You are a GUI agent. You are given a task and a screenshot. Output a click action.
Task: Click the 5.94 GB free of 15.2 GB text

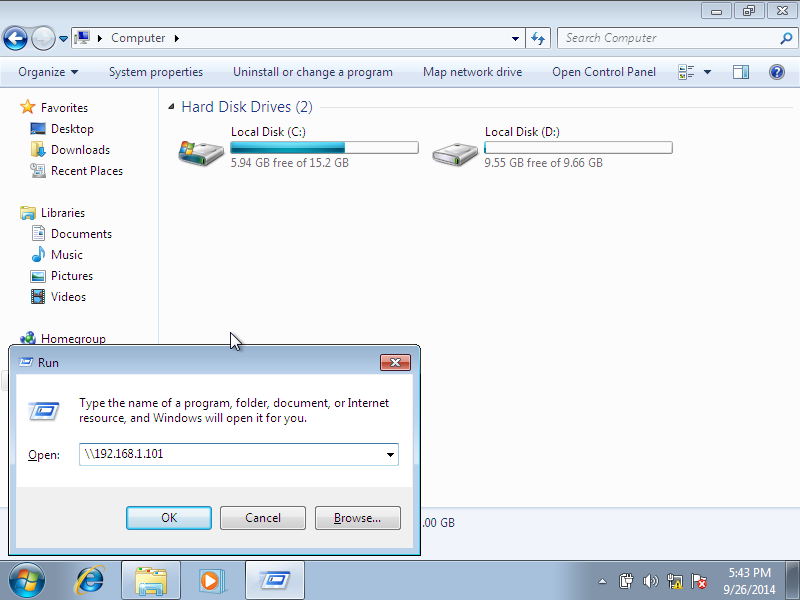click(x=289, y=163)
